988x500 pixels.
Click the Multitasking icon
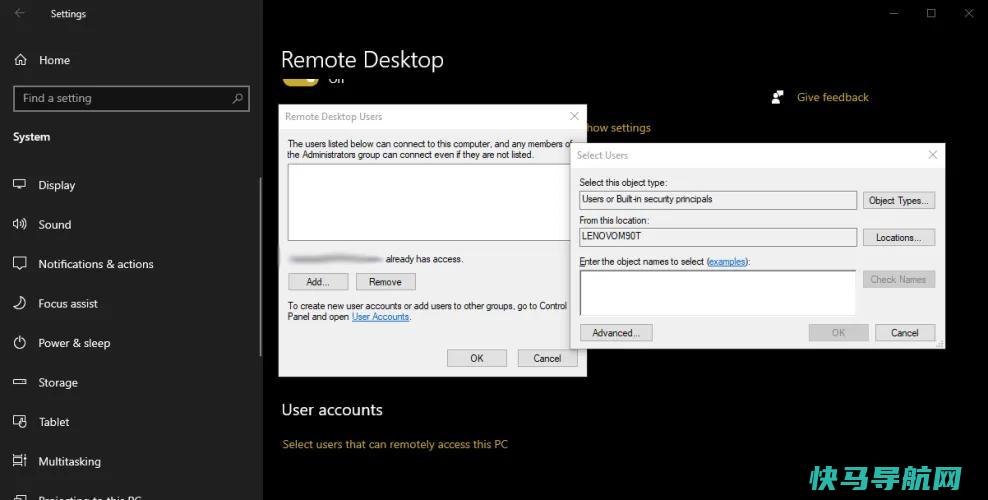[20, 460]
